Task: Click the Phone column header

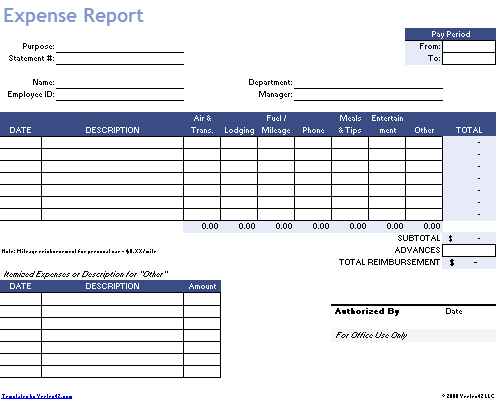Action: pos(313,130)
